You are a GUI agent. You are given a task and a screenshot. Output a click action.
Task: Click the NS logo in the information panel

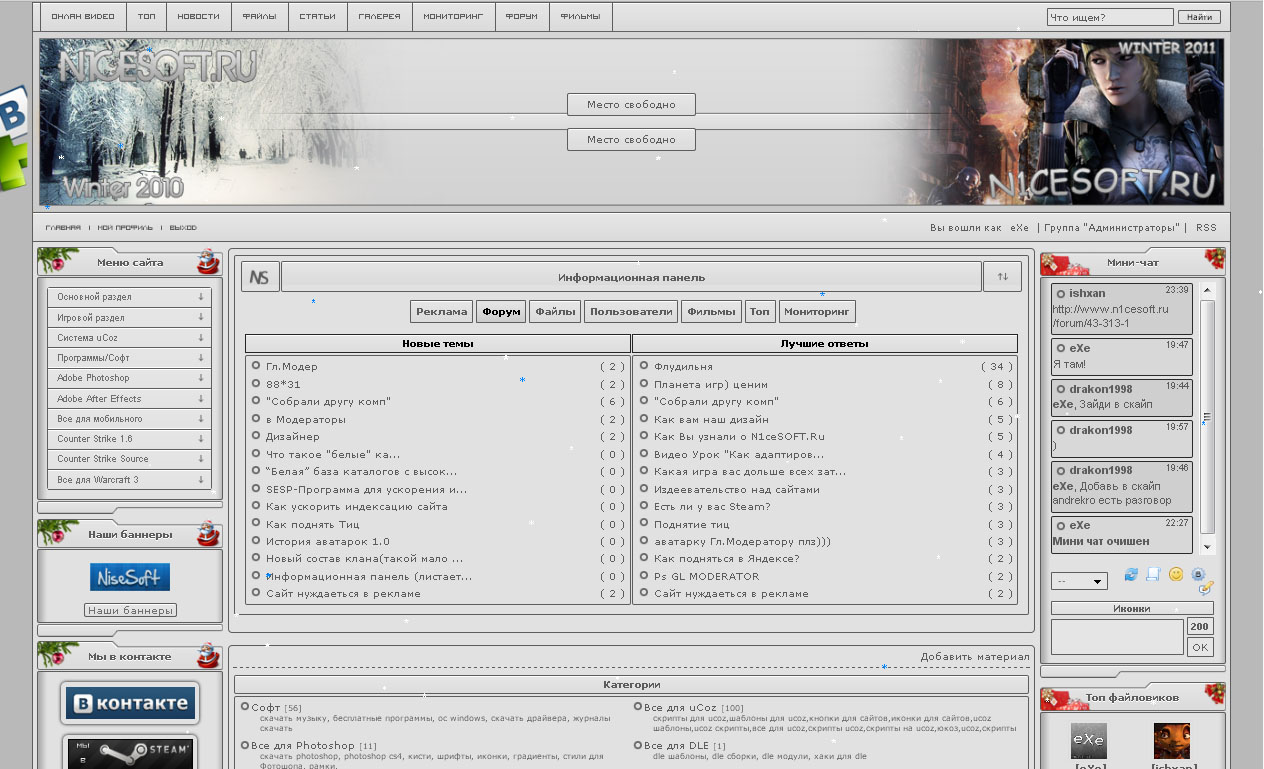(260, 277)
